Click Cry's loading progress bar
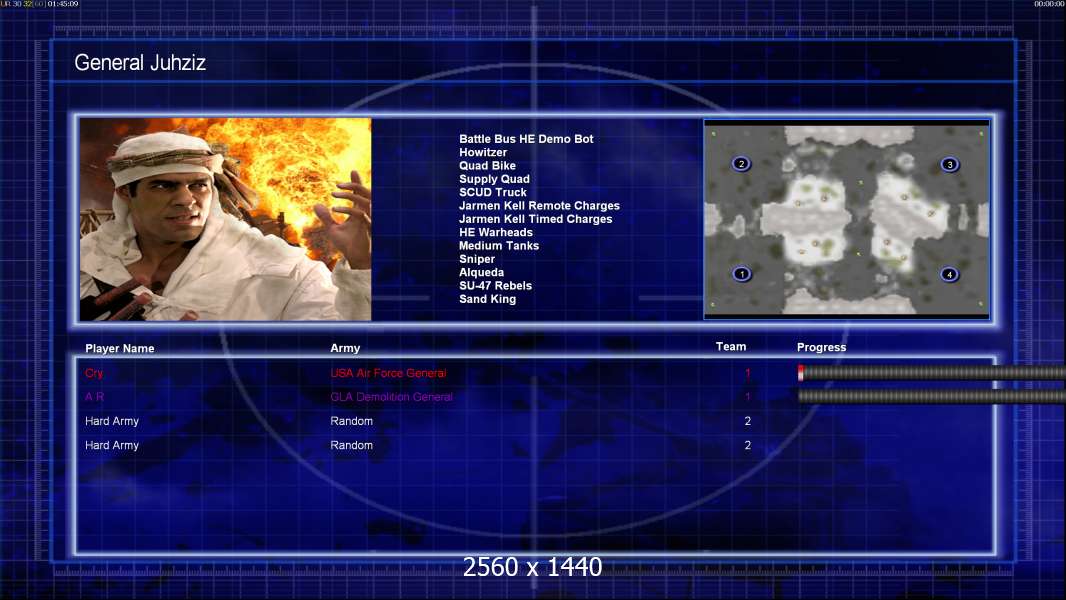1066x600 pixels. (931, 372)
